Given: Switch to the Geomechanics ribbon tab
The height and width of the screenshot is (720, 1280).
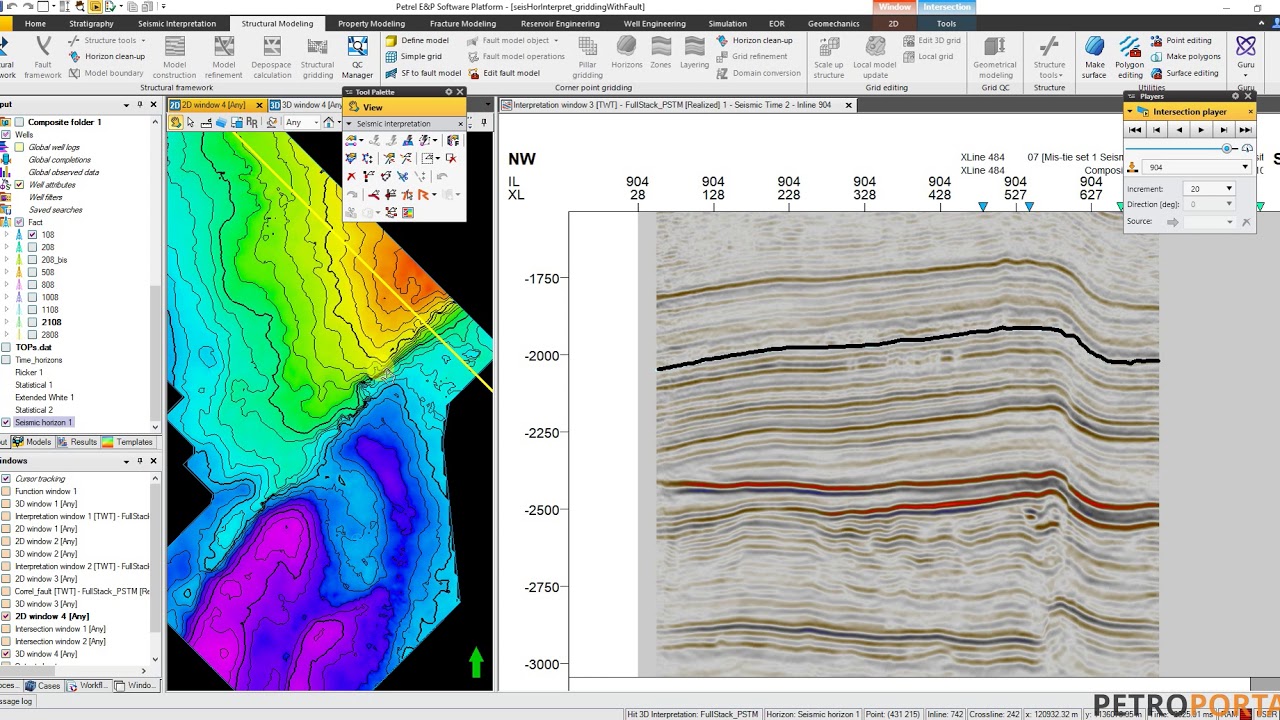Looking at the screenshot, I should pos(833,23).
